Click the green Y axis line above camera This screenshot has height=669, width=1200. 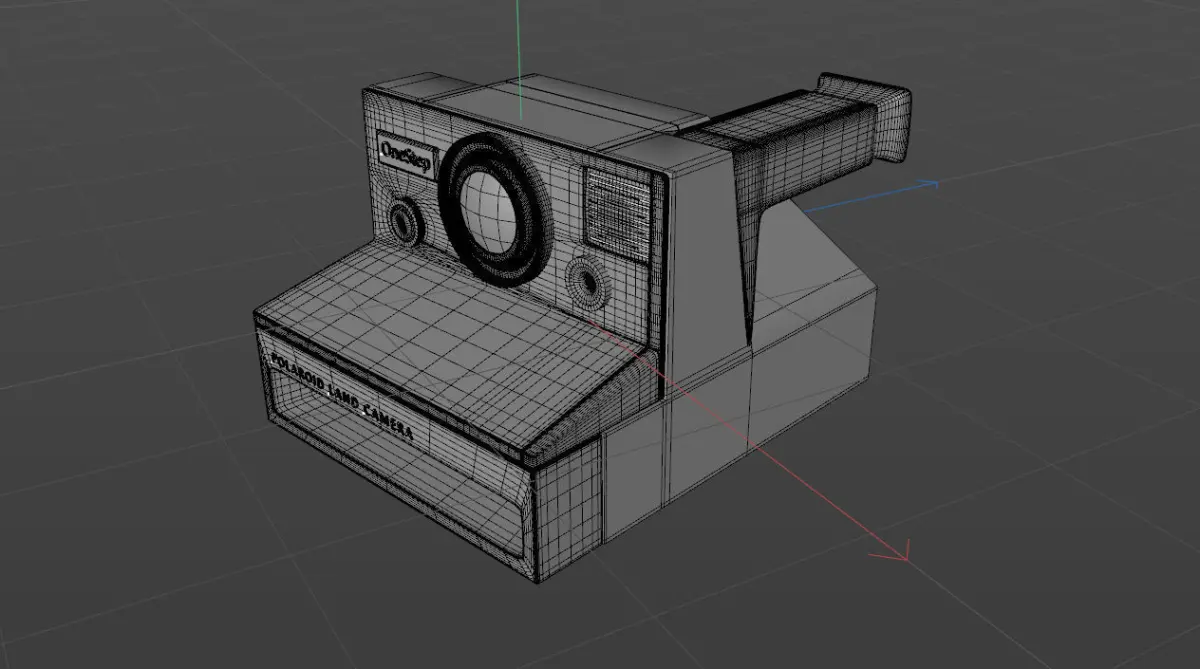[519, 62]
